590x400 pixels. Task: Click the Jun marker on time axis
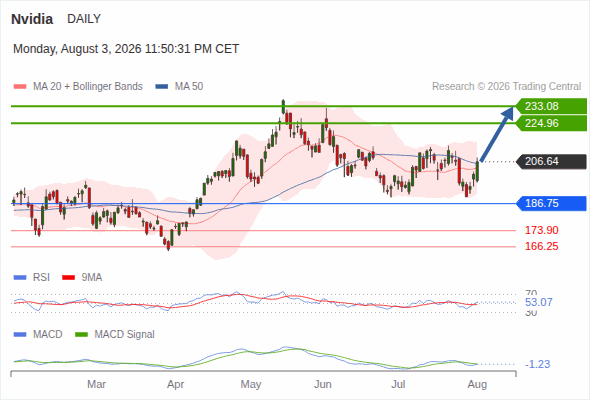click(x=323, y=384)
